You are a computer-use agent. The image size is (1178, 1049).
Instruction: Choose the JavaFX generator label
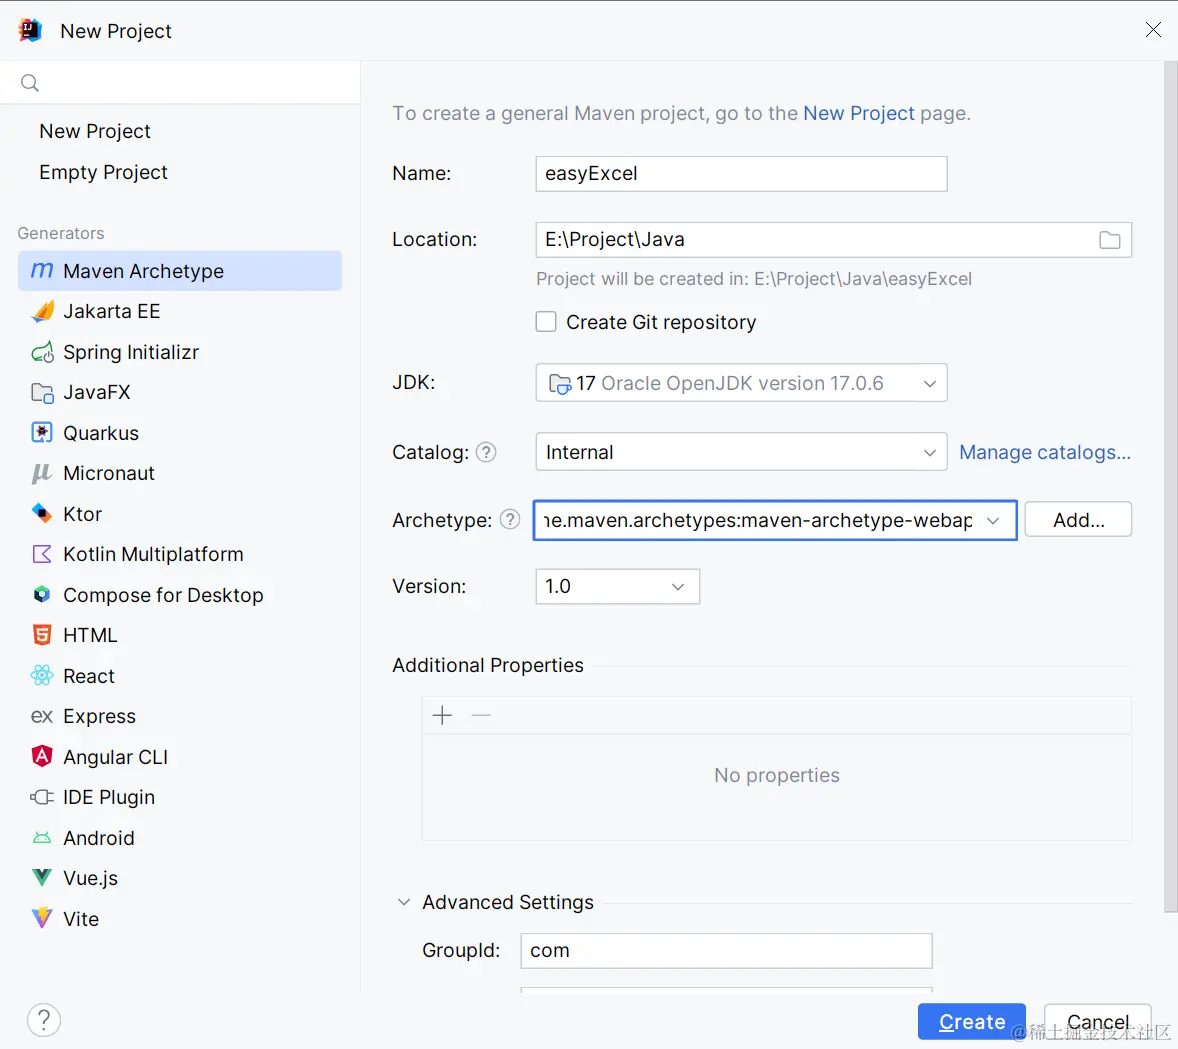(x=97, y=392)
